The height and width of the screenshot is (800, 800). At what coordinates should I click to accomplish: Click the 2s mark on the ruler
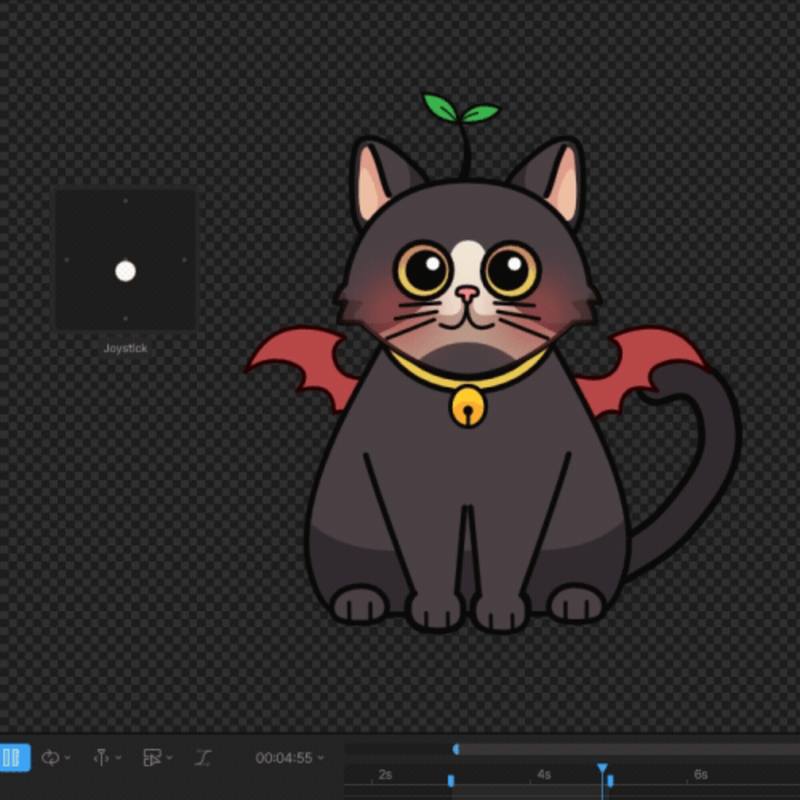[385, 774]
